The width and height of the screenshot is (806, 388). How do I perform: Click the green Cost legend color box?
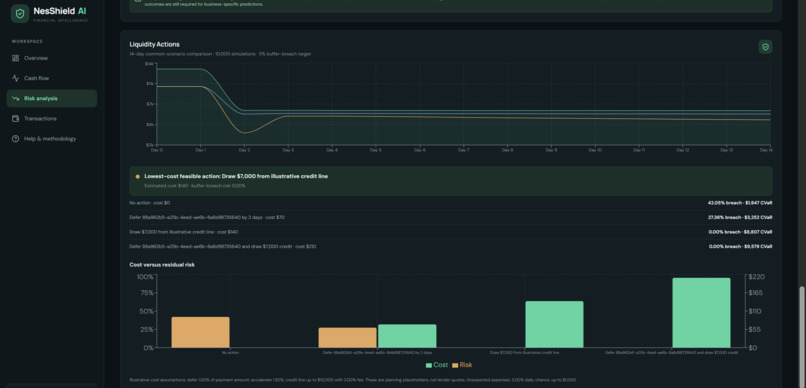429,365
